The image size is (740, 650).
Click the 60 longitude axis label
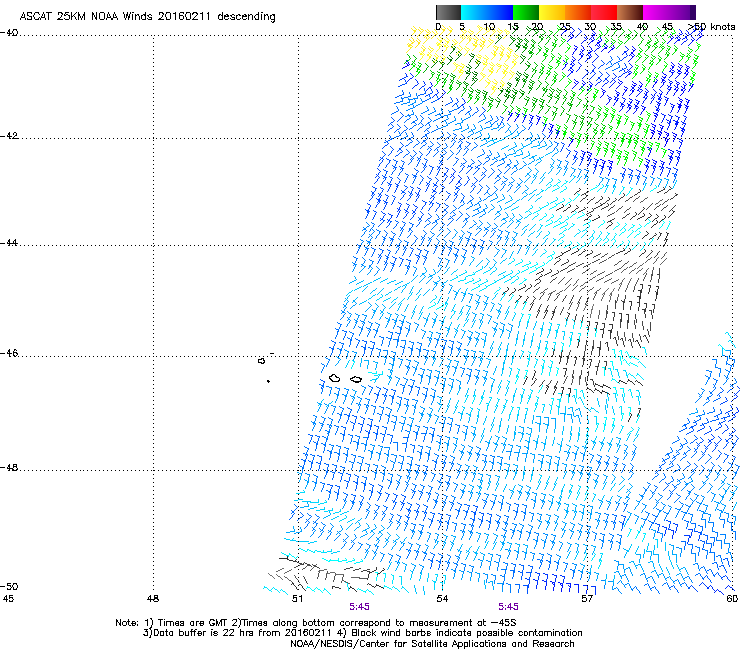pyautogui.click(x=732, y=599)
